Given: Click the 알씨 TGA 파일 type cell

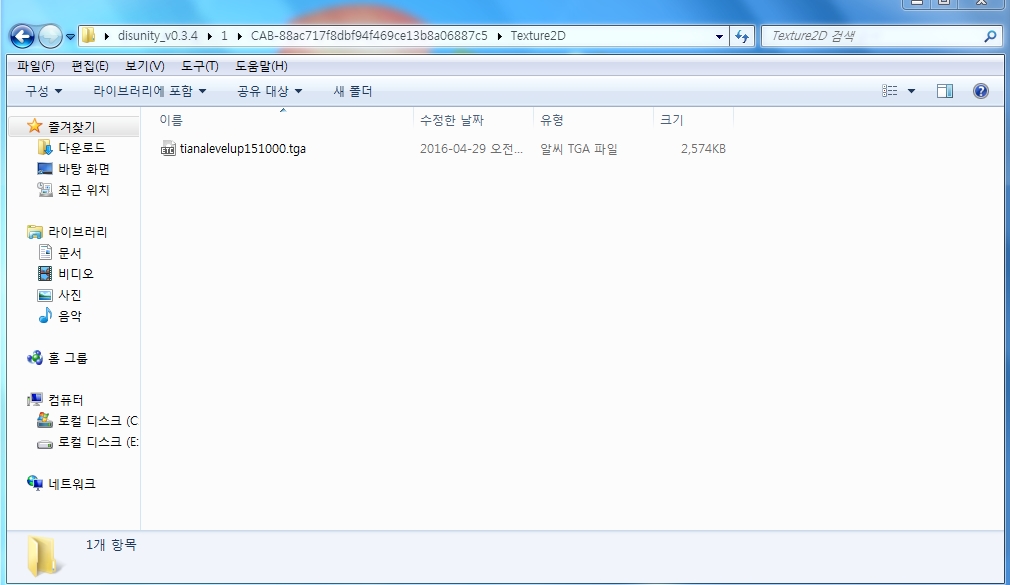Looking at the screenshot, I should point(578,149).
